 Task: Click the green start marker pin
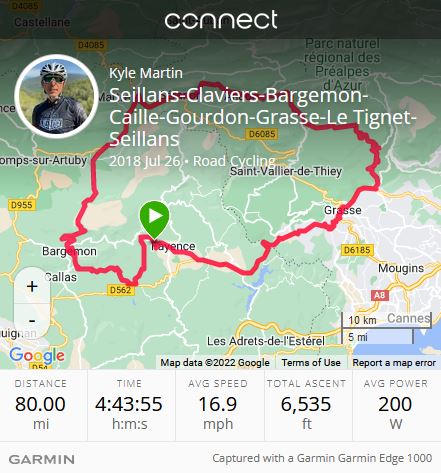(x=154, y=220)
